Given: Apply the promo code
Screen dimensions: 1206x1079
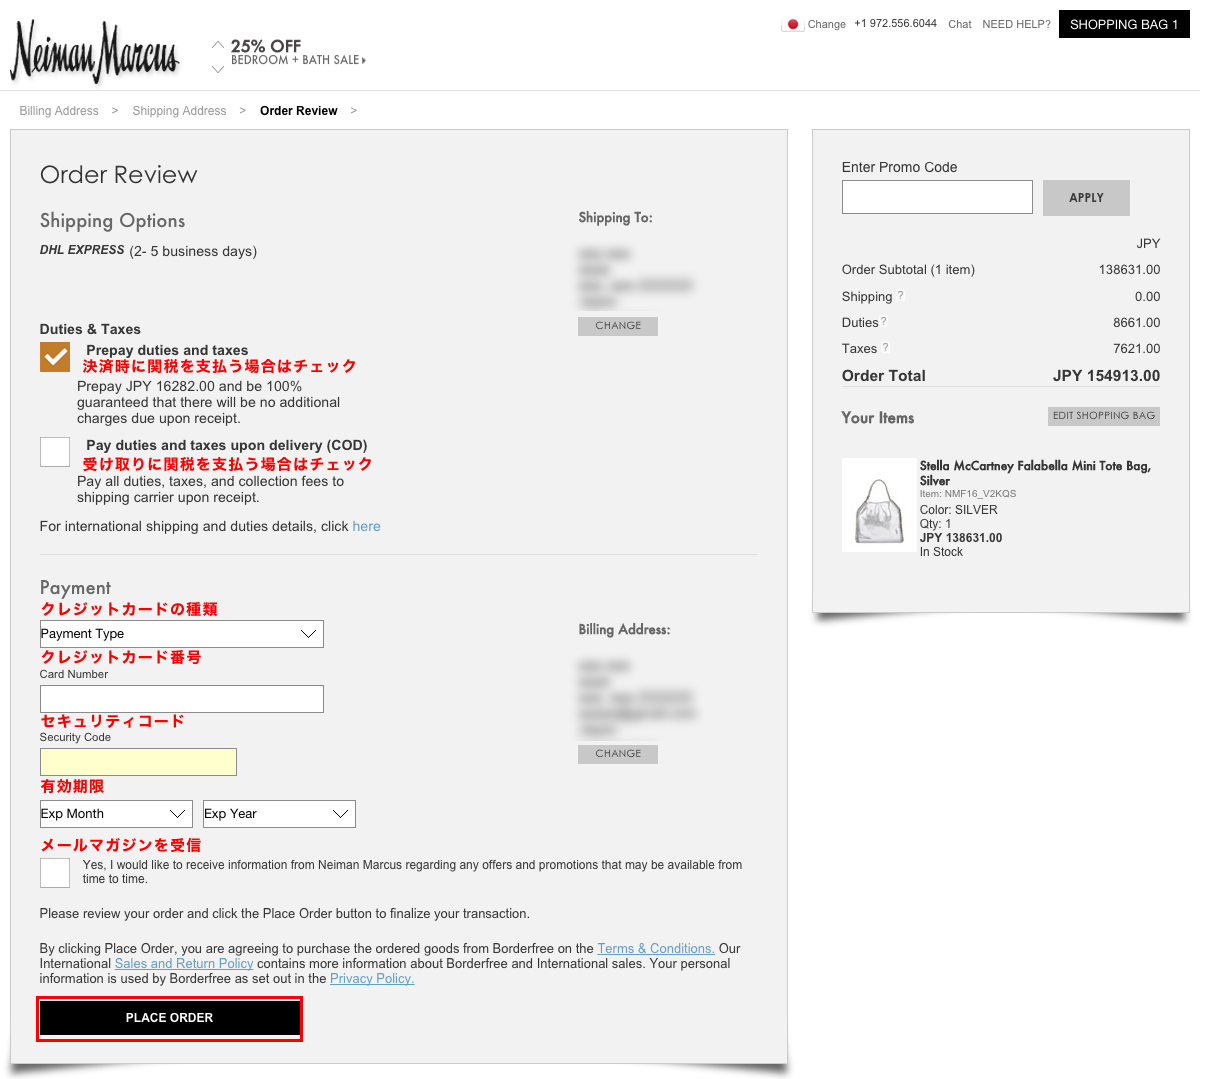Looking at the screenshot, I should tap(1086, 198).
